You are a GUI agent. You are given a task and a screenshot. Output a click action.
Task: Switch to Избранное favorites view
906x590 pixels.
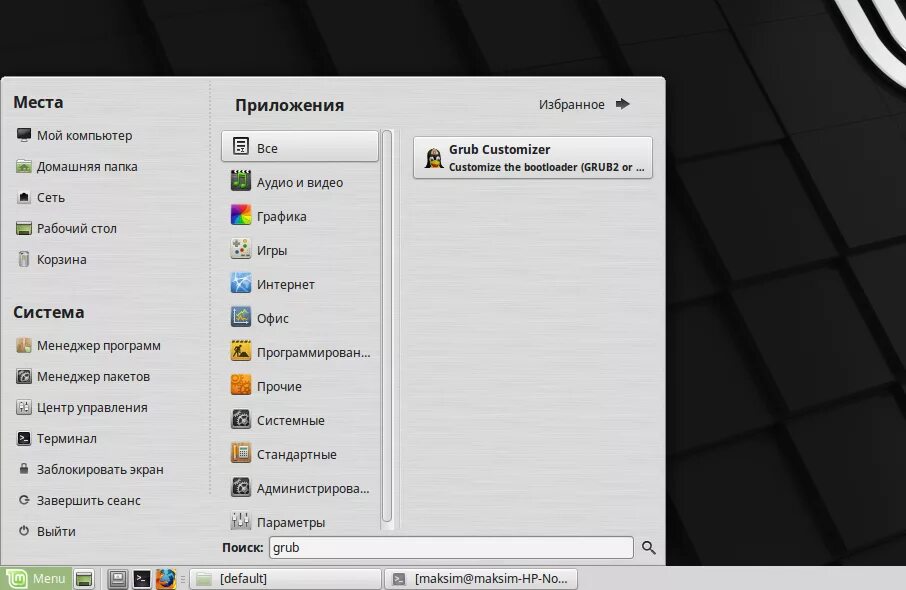(584, 105)
